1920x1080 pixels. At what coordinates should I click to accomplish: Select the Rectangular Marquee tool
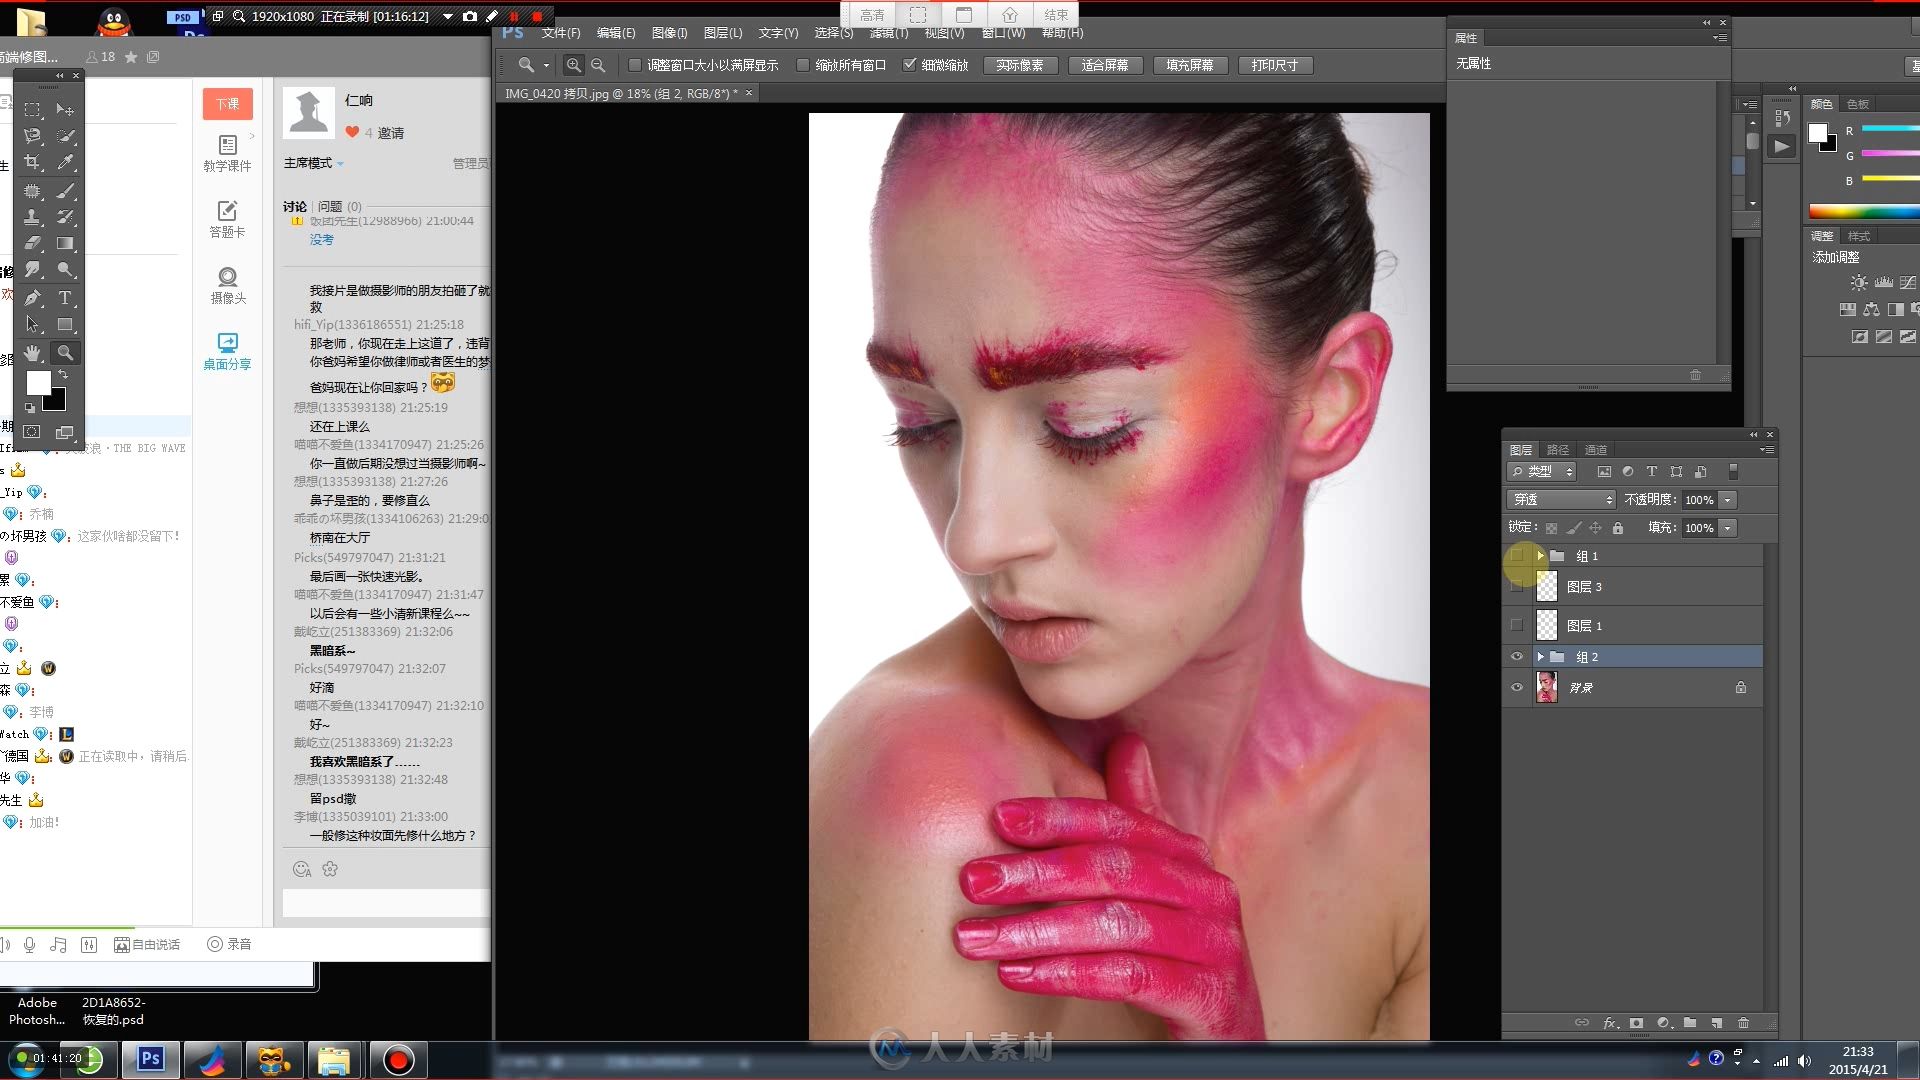(32, 109)
